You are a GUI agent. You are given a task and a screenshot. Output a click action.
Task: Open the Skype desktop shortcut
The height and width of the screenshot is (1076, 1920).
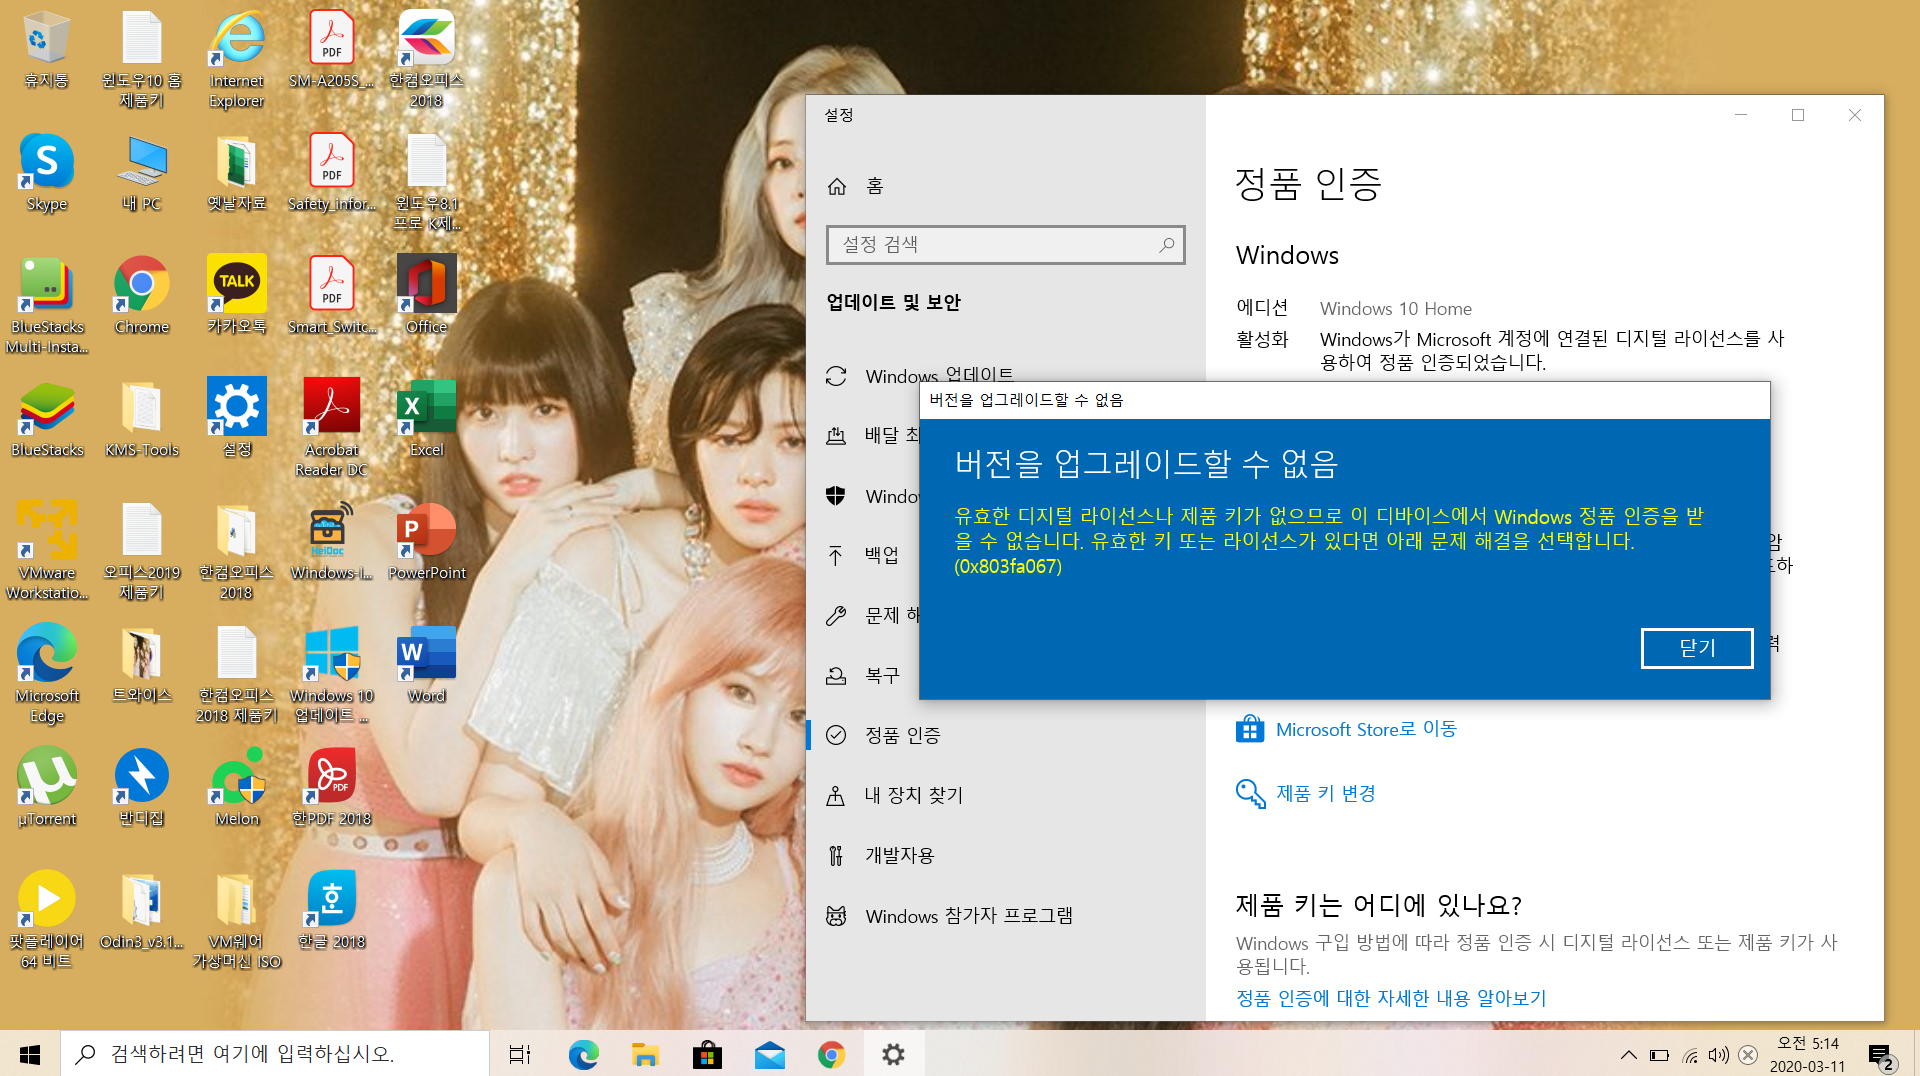coord(46,172)
